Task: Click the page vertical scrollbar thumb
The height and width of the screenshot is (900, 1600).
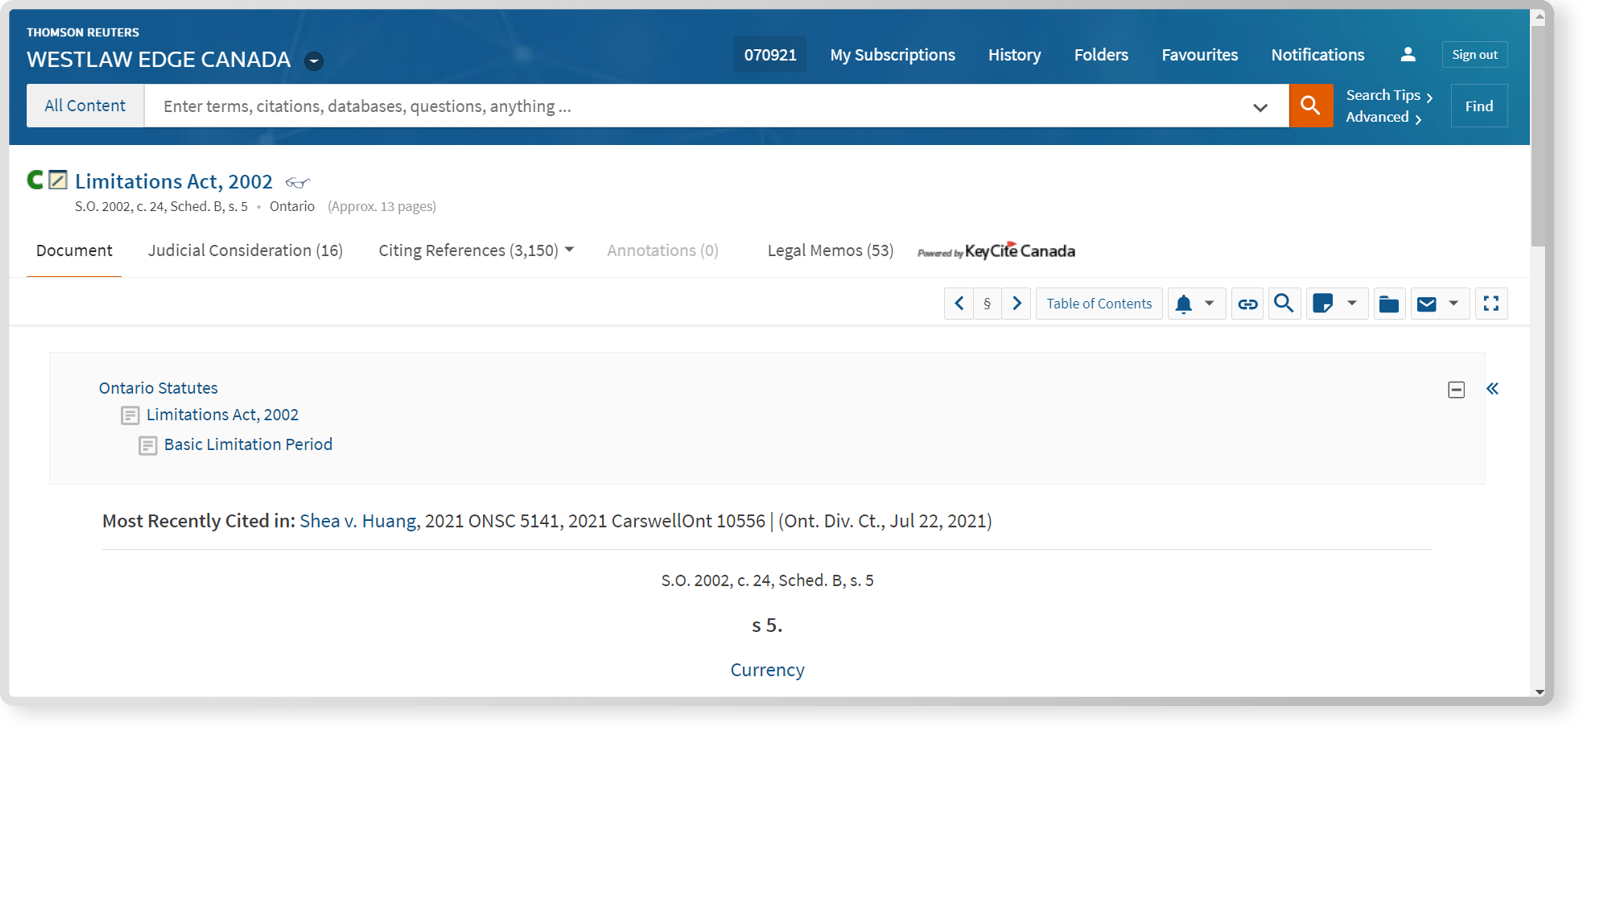Action: pyautogui.click(x=1538, y=135)
